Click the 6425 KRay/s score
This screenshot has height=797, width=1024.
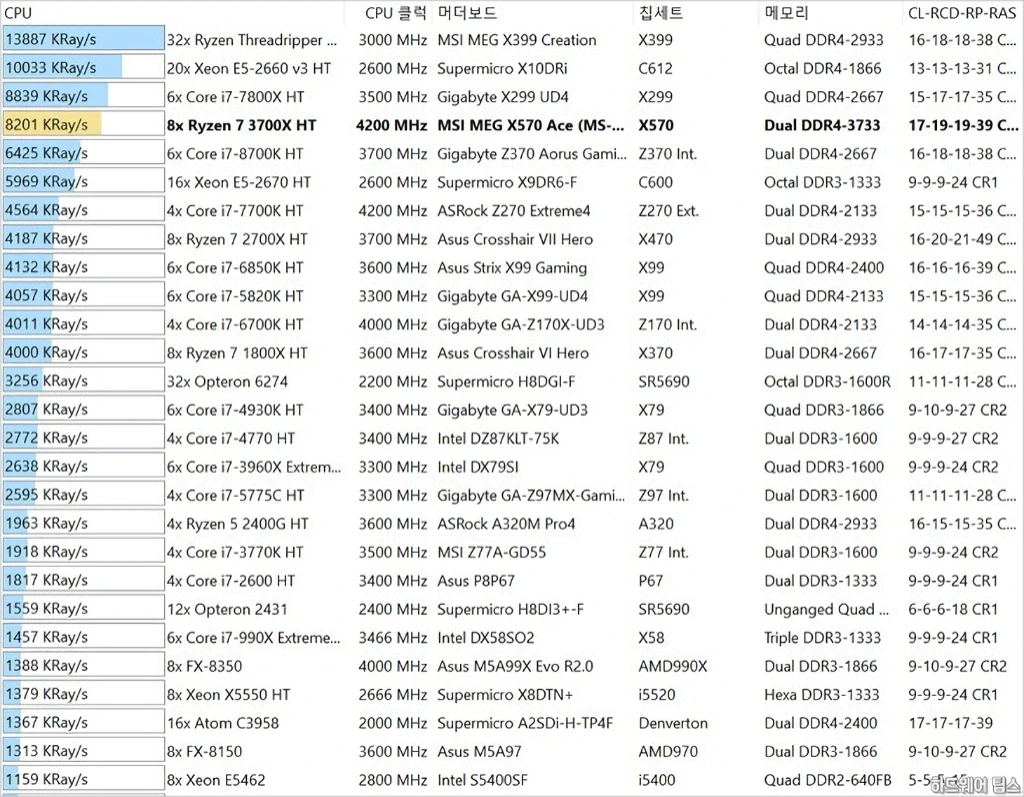tap(46, 154)
